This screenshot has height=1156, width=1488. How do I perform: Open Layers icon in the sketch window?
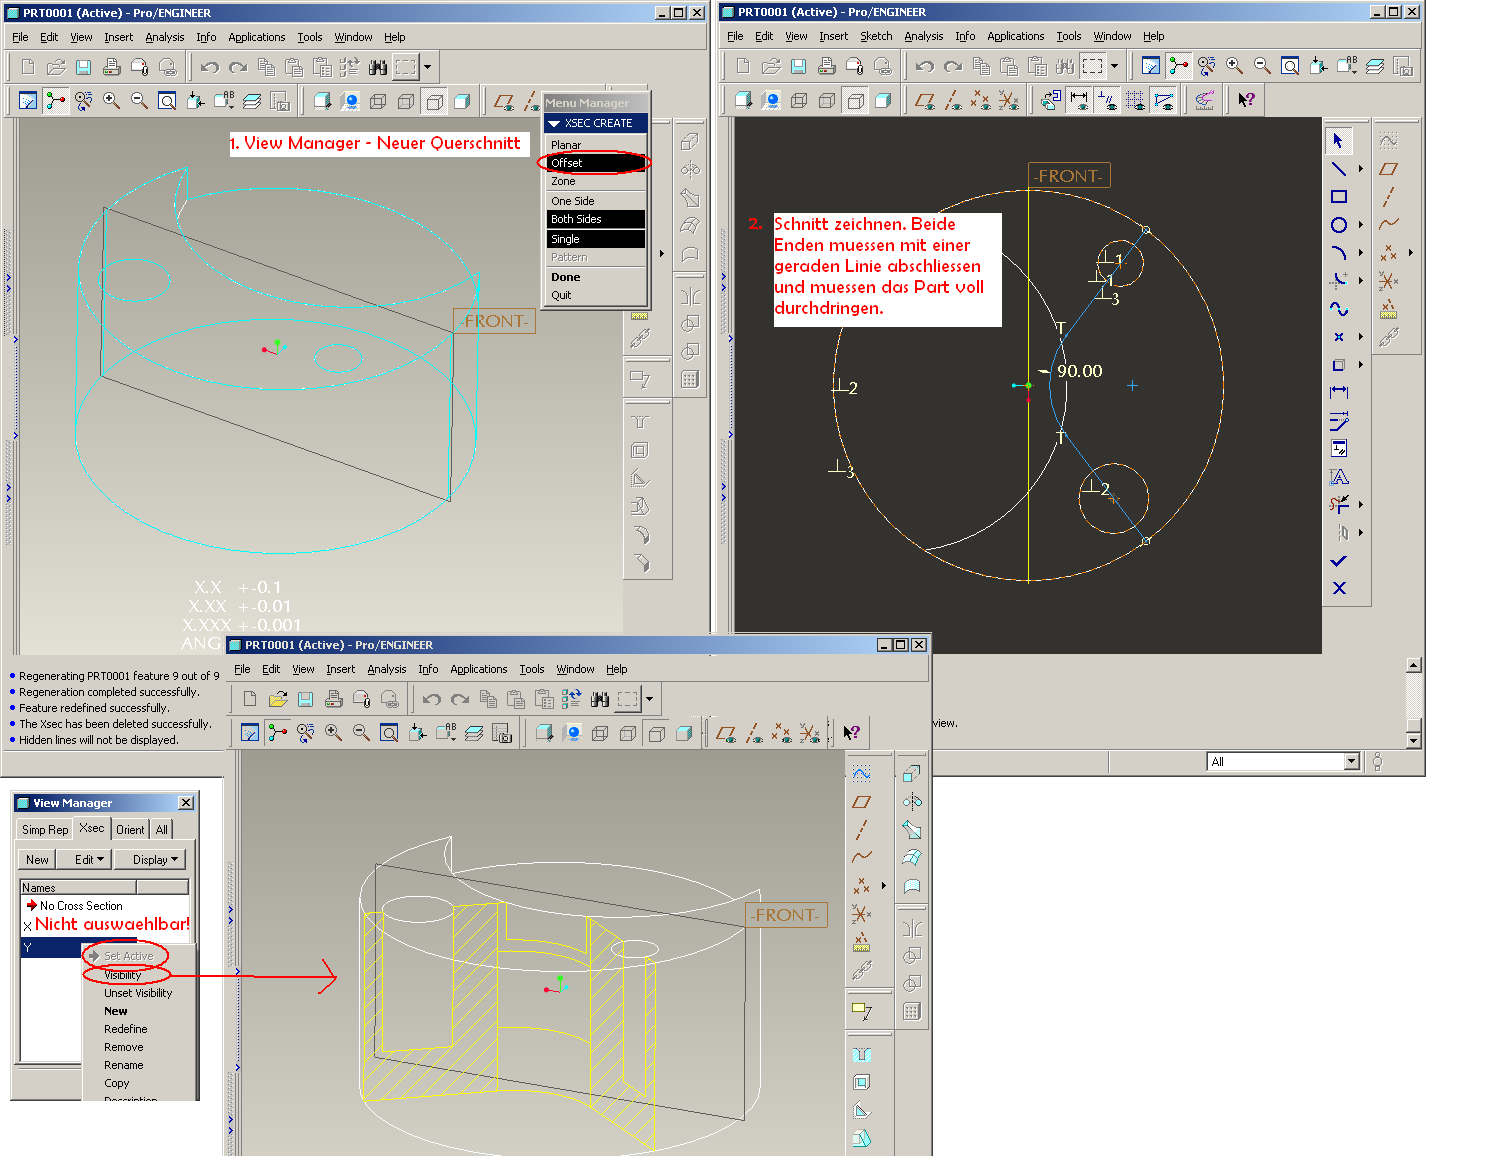pyautogui.click(x=1375, y=66)
